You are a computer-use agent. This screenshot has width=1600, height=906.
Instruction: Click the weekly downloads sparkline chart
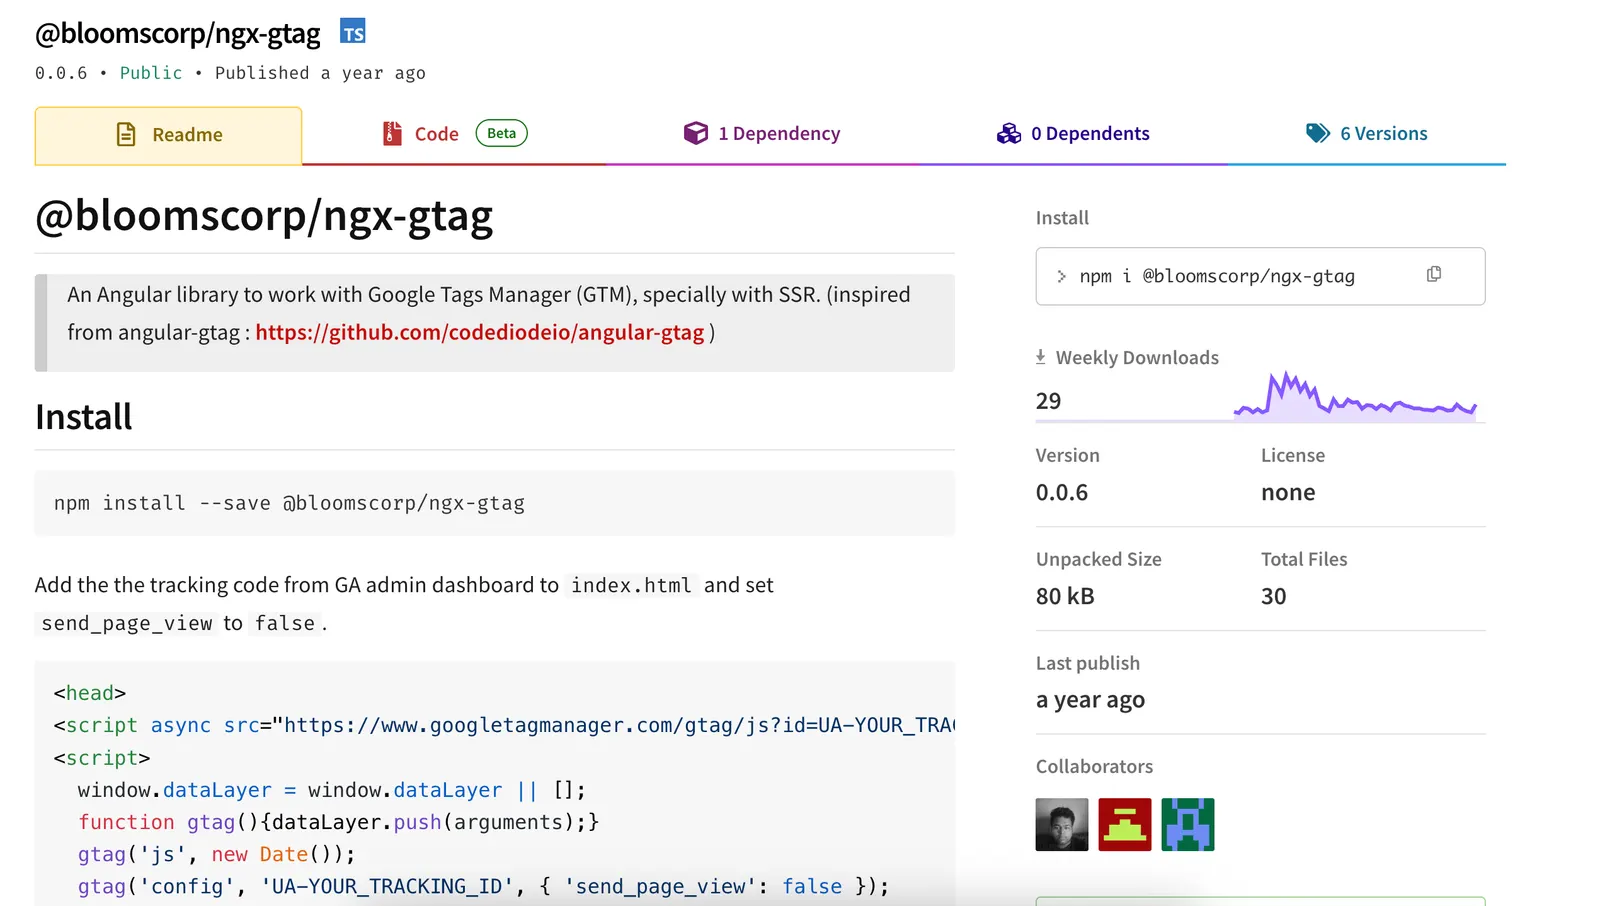click(x=1355, y=396)
